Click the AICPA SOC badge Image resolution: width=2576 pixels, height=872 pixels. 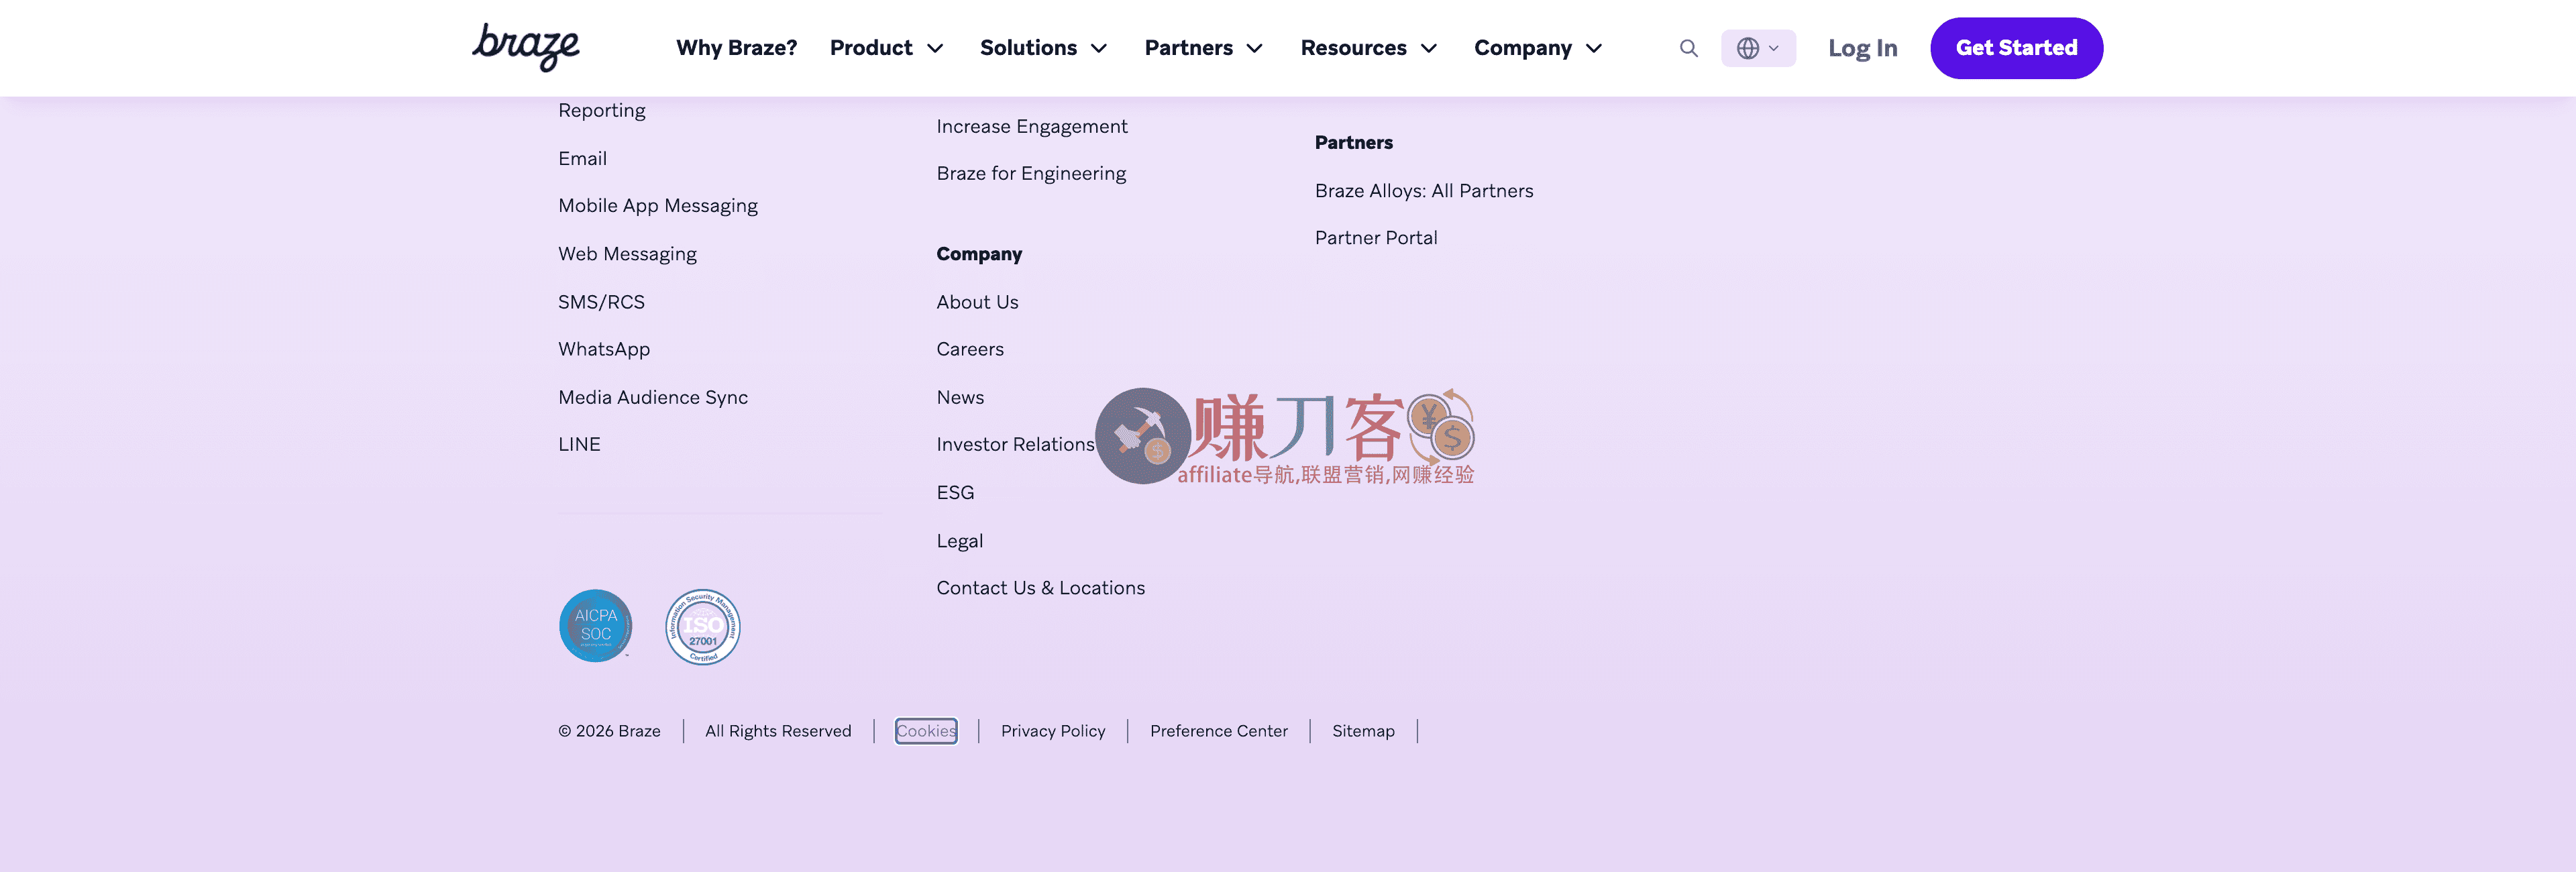coord(595,626)
